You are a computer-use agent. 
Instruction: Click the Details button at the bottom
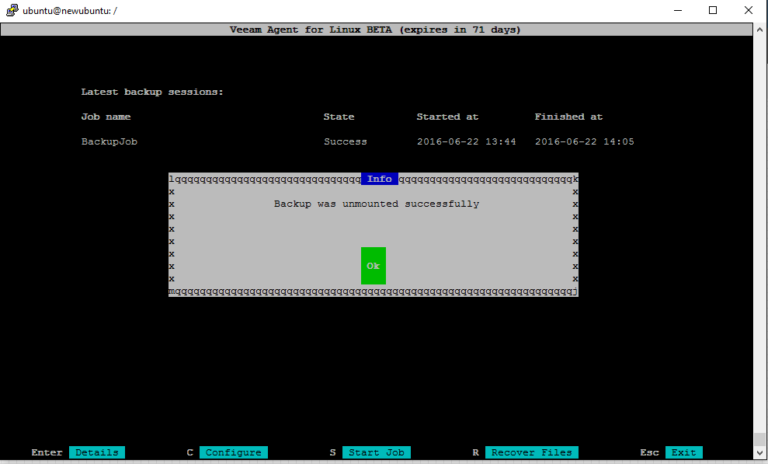coord(97,452)
